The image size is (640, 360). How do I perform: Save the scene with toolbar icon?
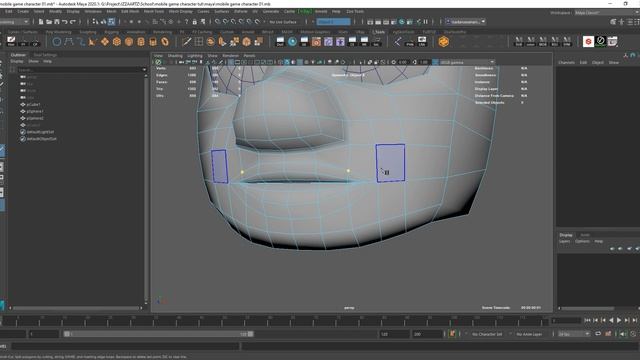click(x=57, y=22)
